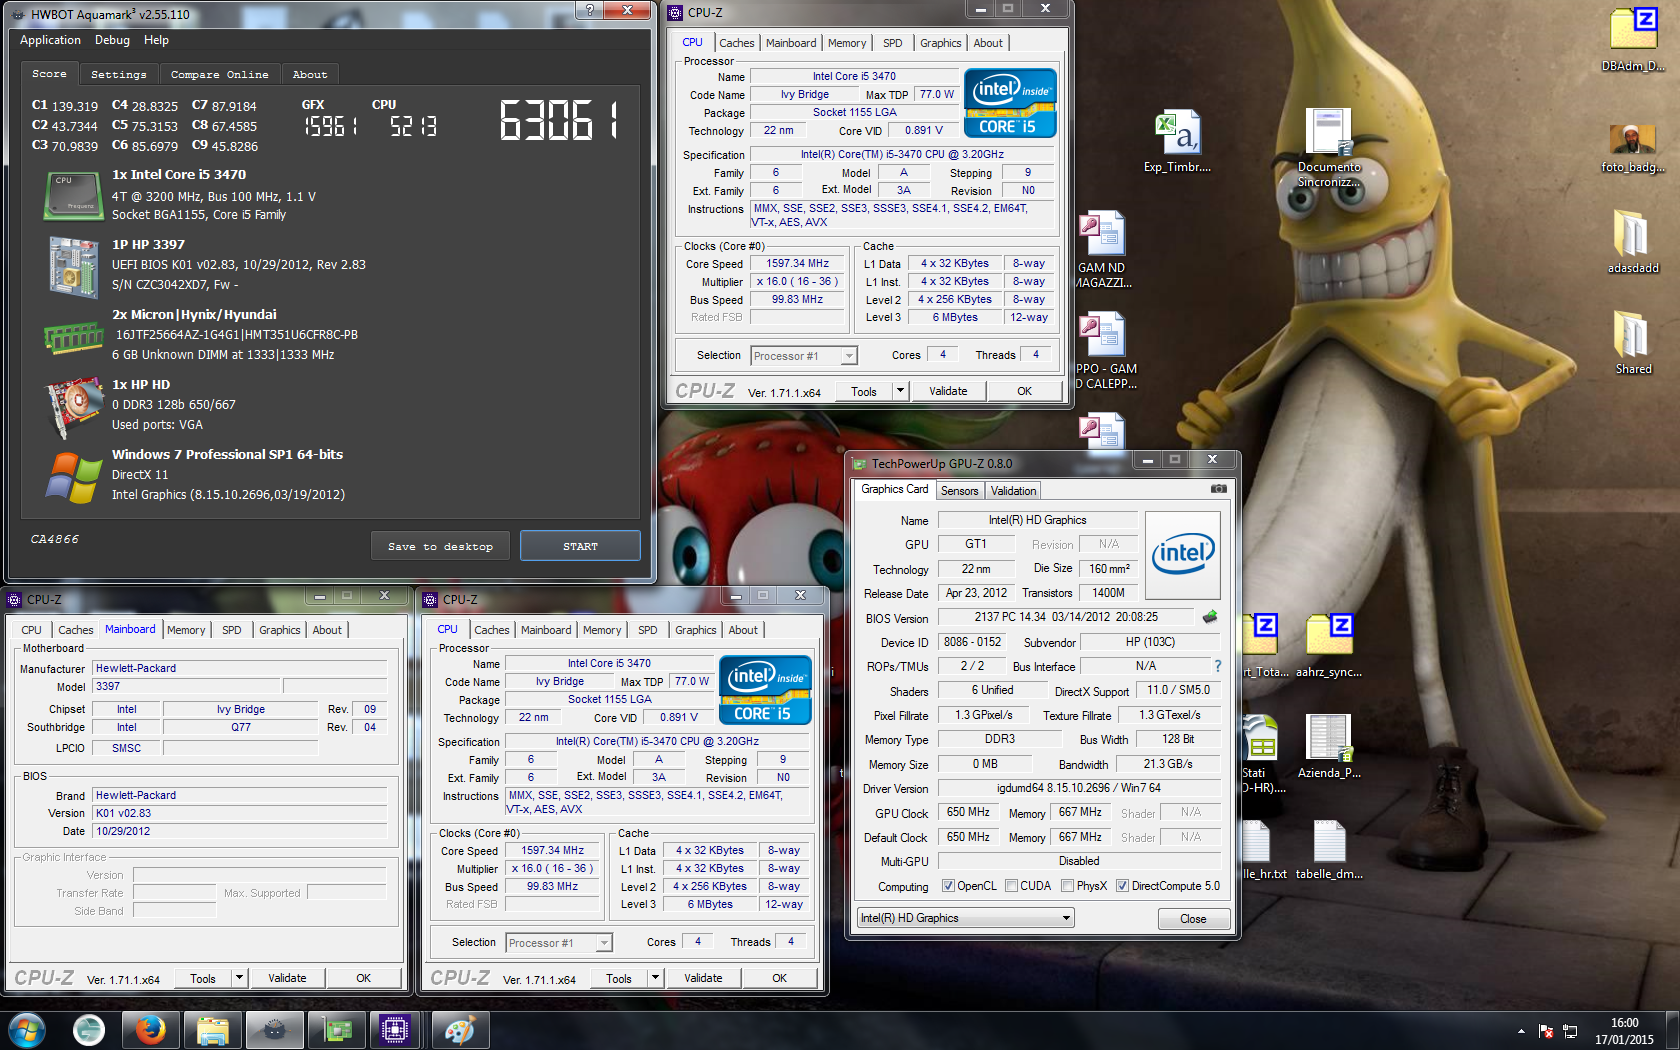Open Processor #1 selection in top CPU-Z
Viewport: 1680px width, 1050px height.
pyautogui.click(x=804, y=356)
